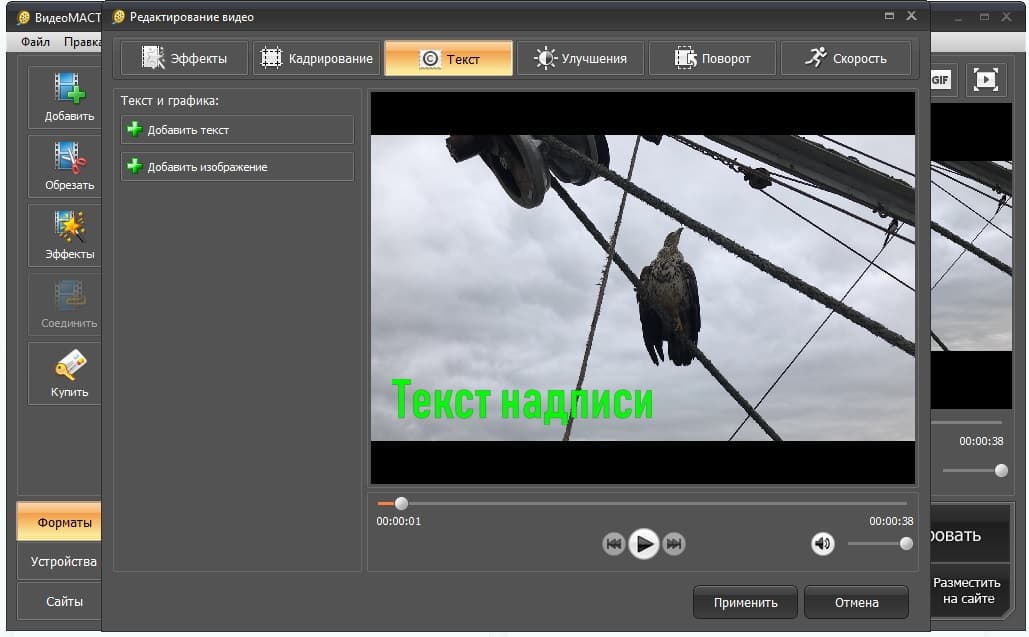The height and width of the screenshot is (637, 1029).
Task: Click the 00:00:01 current time label
Action: [398, 521]
